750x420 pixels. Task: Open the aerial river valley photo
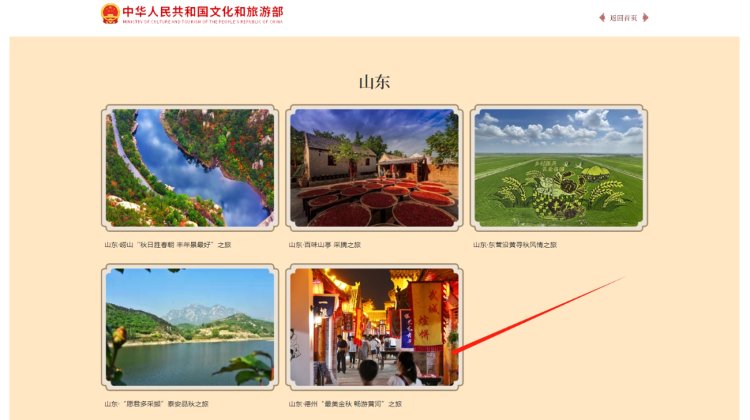pyautogui.click(x=190, y=168)
